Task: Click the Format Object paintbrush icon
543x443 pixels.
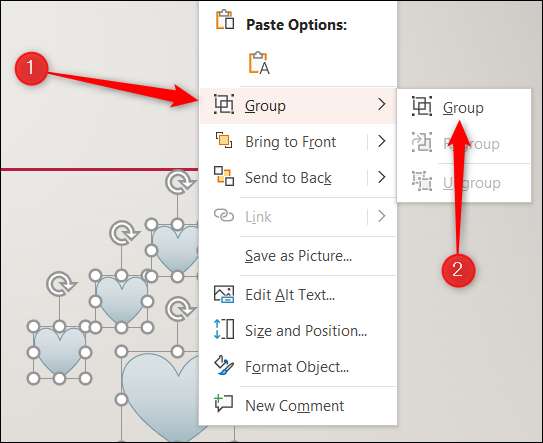Action: (x=224, y=365)
